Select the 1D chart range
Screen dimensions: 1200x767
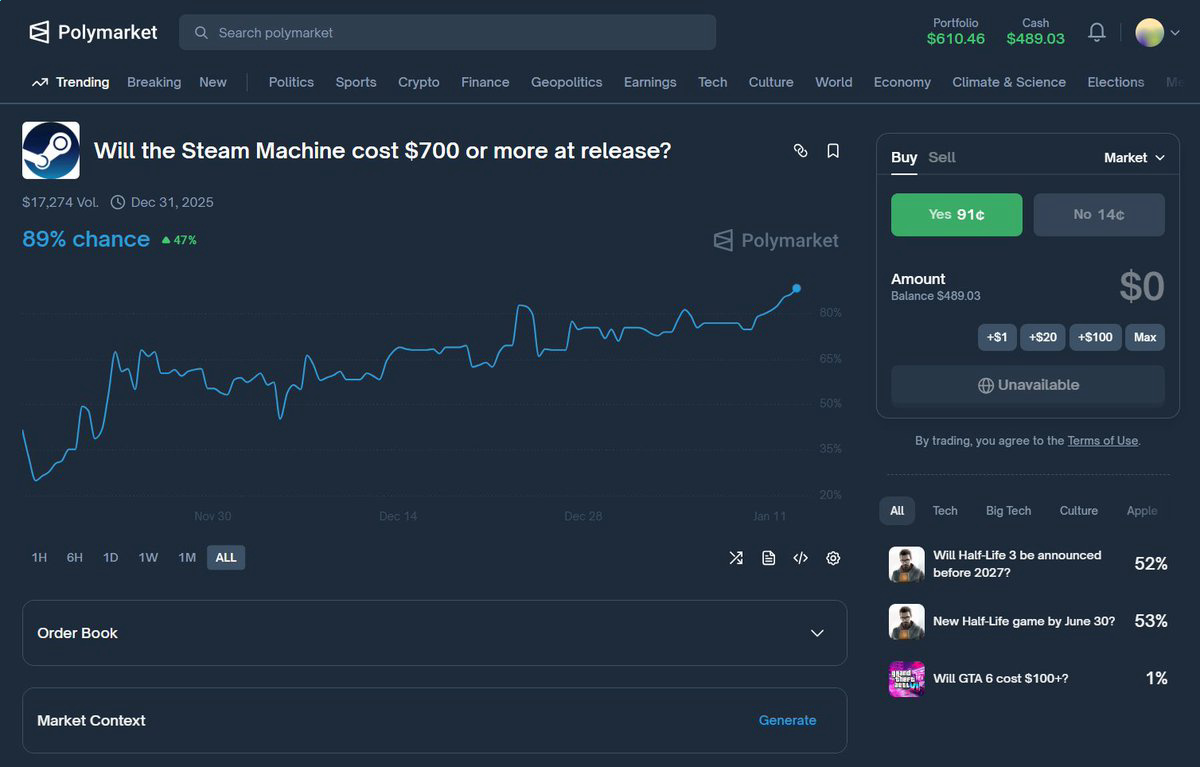point(111,558)
